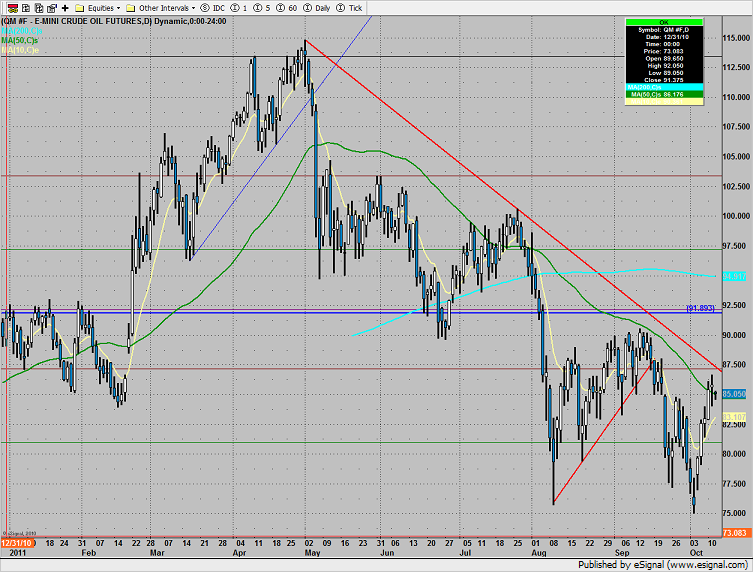The height and width of the screenshot is (572, 753).
Task: Click the 85.050 last price marker
Action: (x=735, y=394)
